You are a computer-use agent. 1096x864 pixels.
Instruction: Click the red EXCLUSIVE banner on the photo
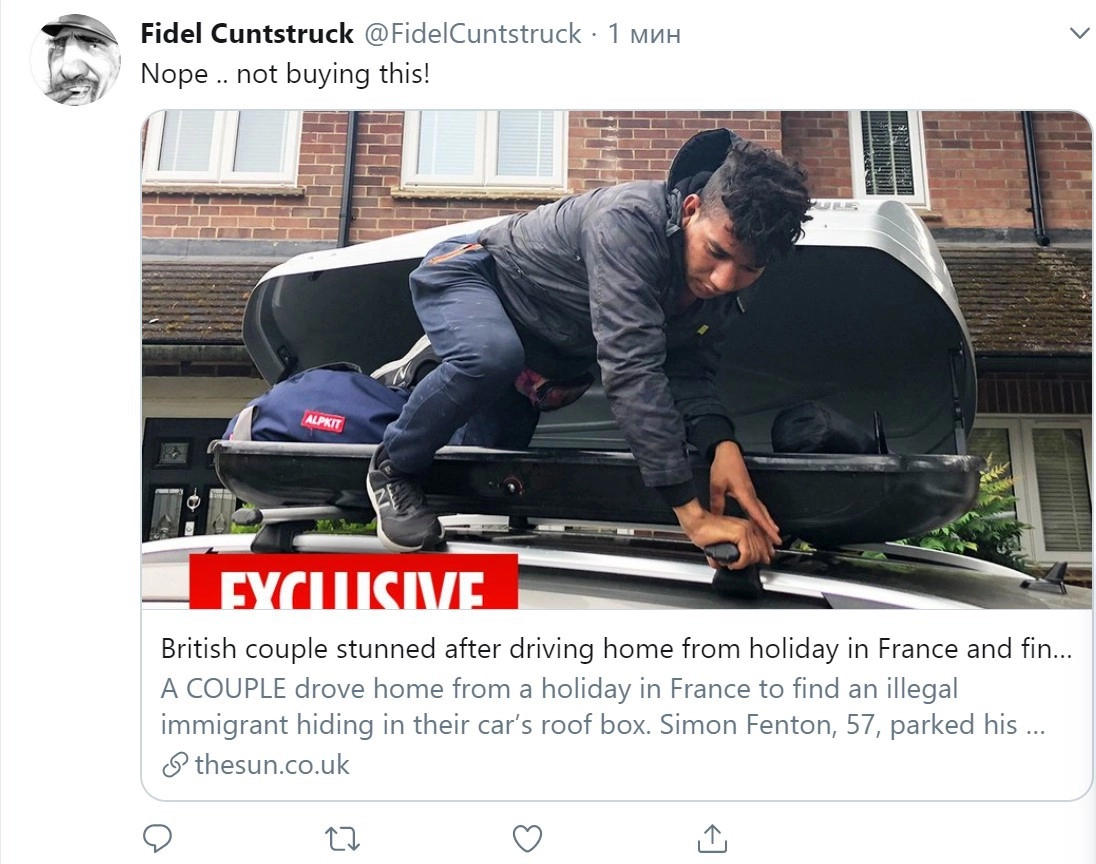353,583
